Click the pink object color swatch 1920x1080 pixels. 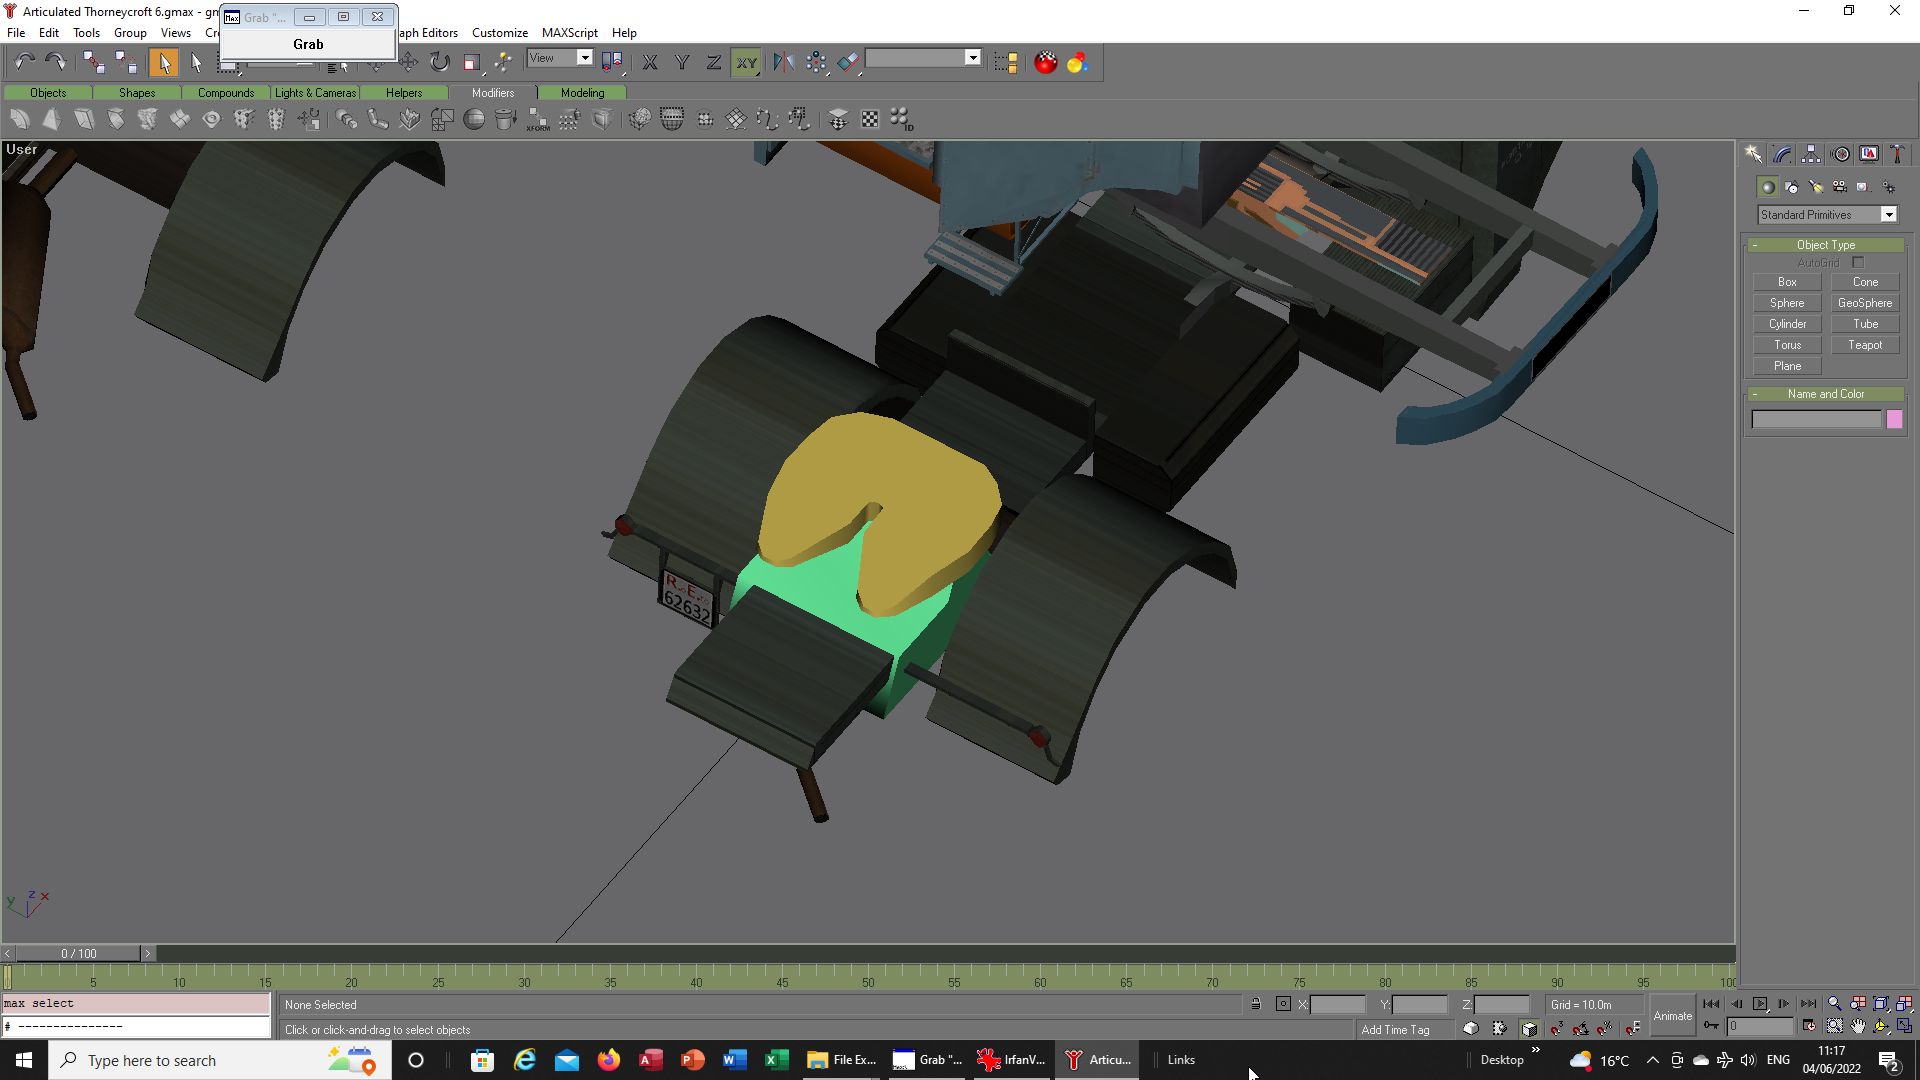(1894, 420)
